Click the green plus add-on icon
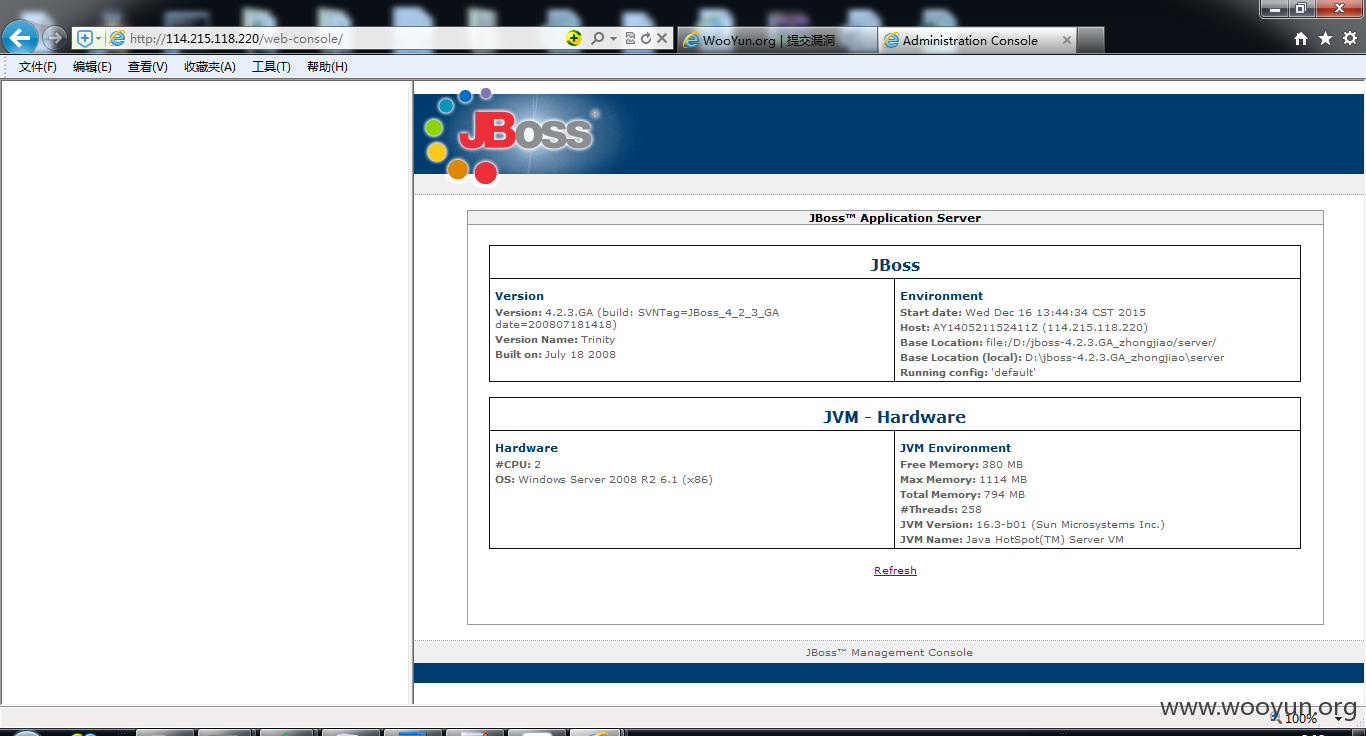Viewport: 1366px width, 736px height. click(573, 38)
